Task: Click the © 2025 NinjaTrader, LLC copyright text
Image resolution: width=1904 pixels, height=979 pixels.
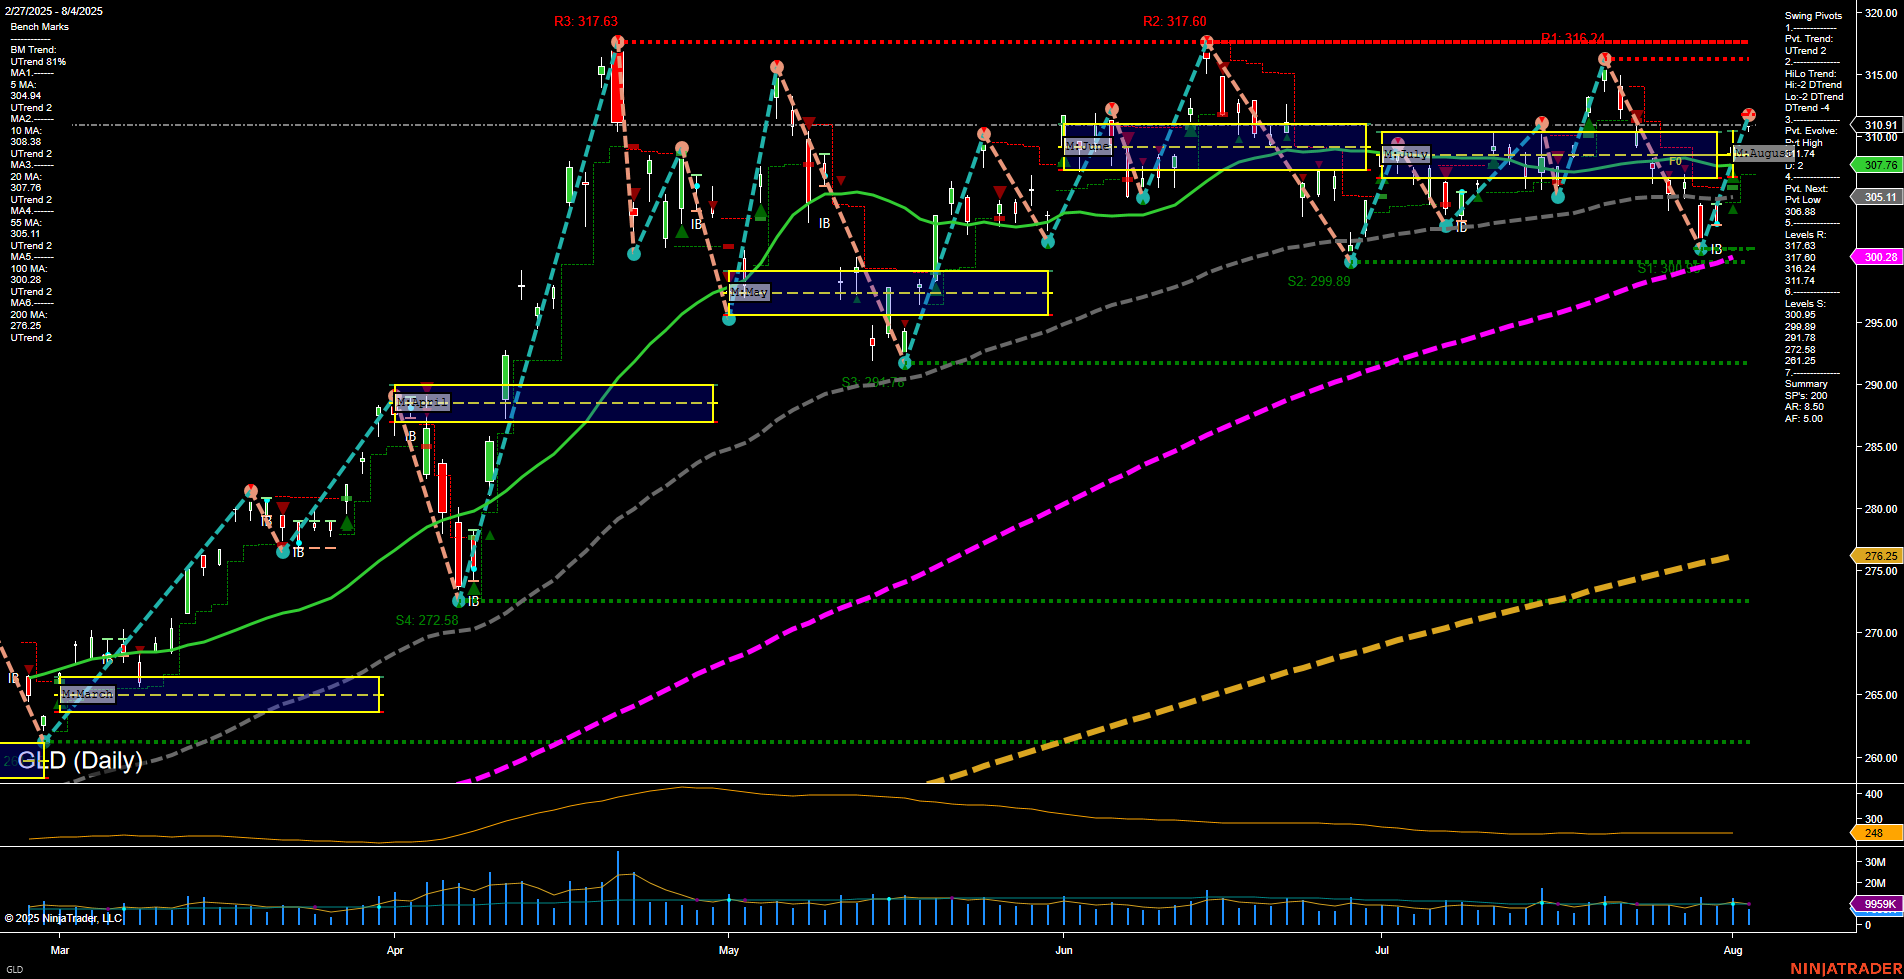Action: click(x=62, y=918)
